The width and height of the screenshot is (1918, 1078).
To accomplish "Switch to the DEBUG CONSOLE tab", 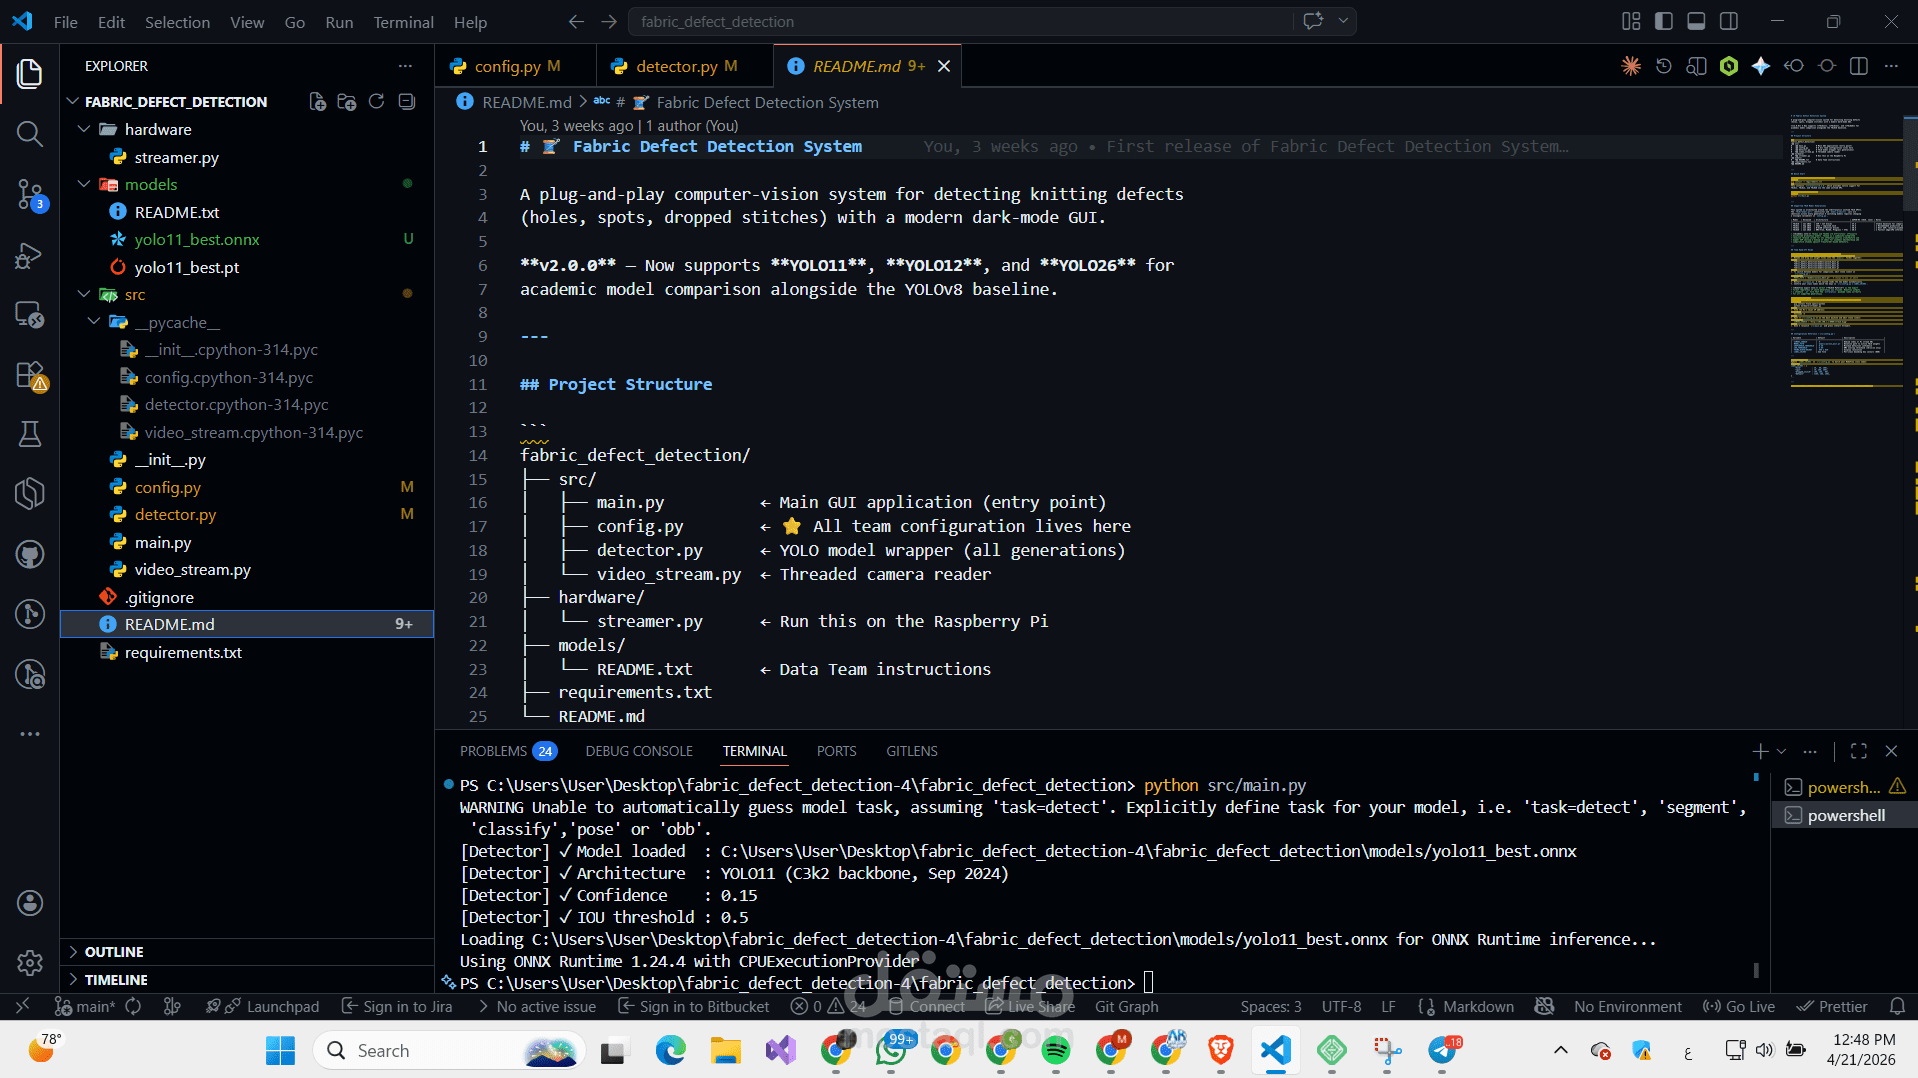I will point(639,751).
